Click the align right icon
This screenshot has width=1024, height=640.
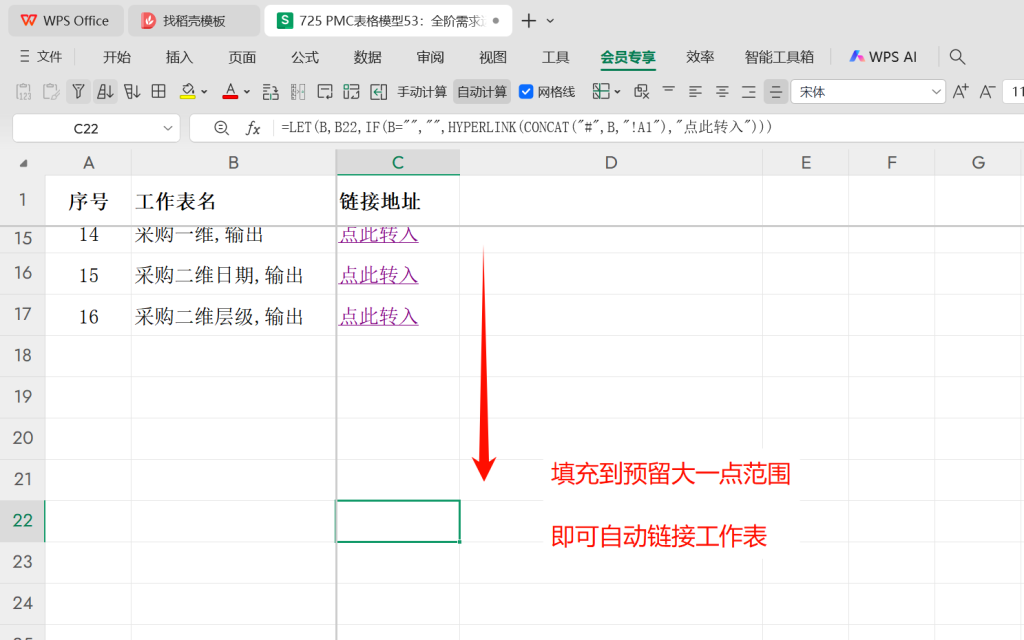pos(748,91)
